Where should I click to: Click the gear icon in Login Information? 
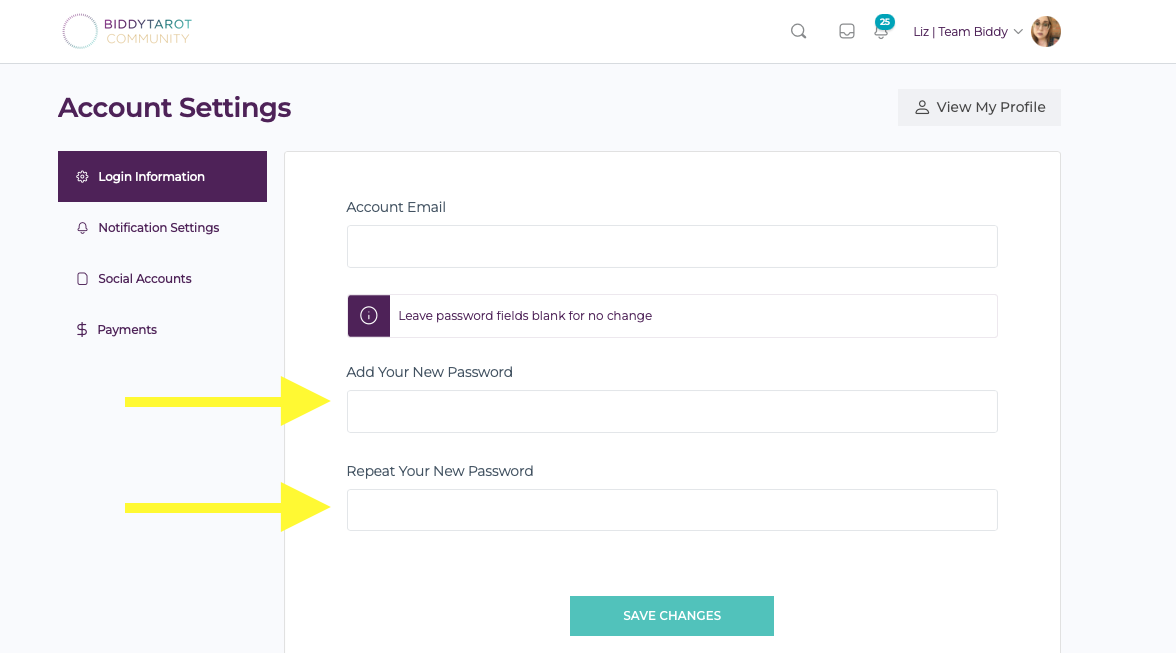[82, 177]
